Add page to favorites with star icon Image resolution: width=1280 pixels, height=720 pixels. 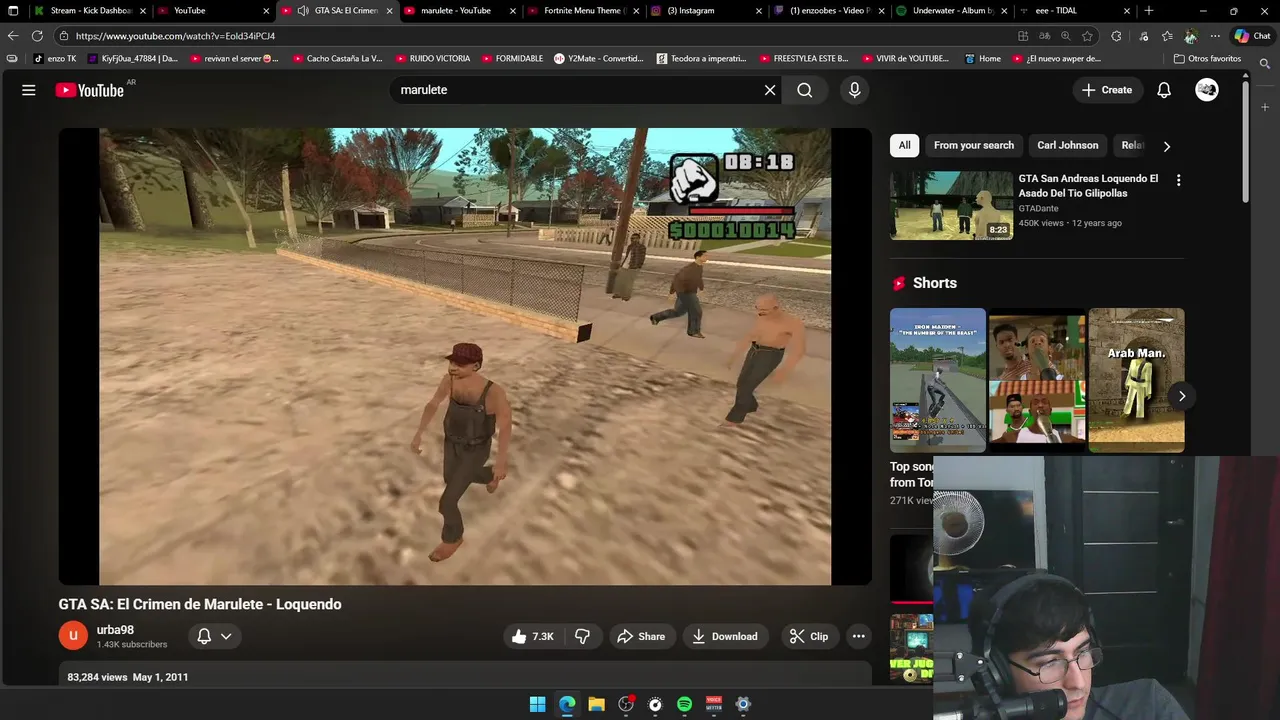(1087, 36)
